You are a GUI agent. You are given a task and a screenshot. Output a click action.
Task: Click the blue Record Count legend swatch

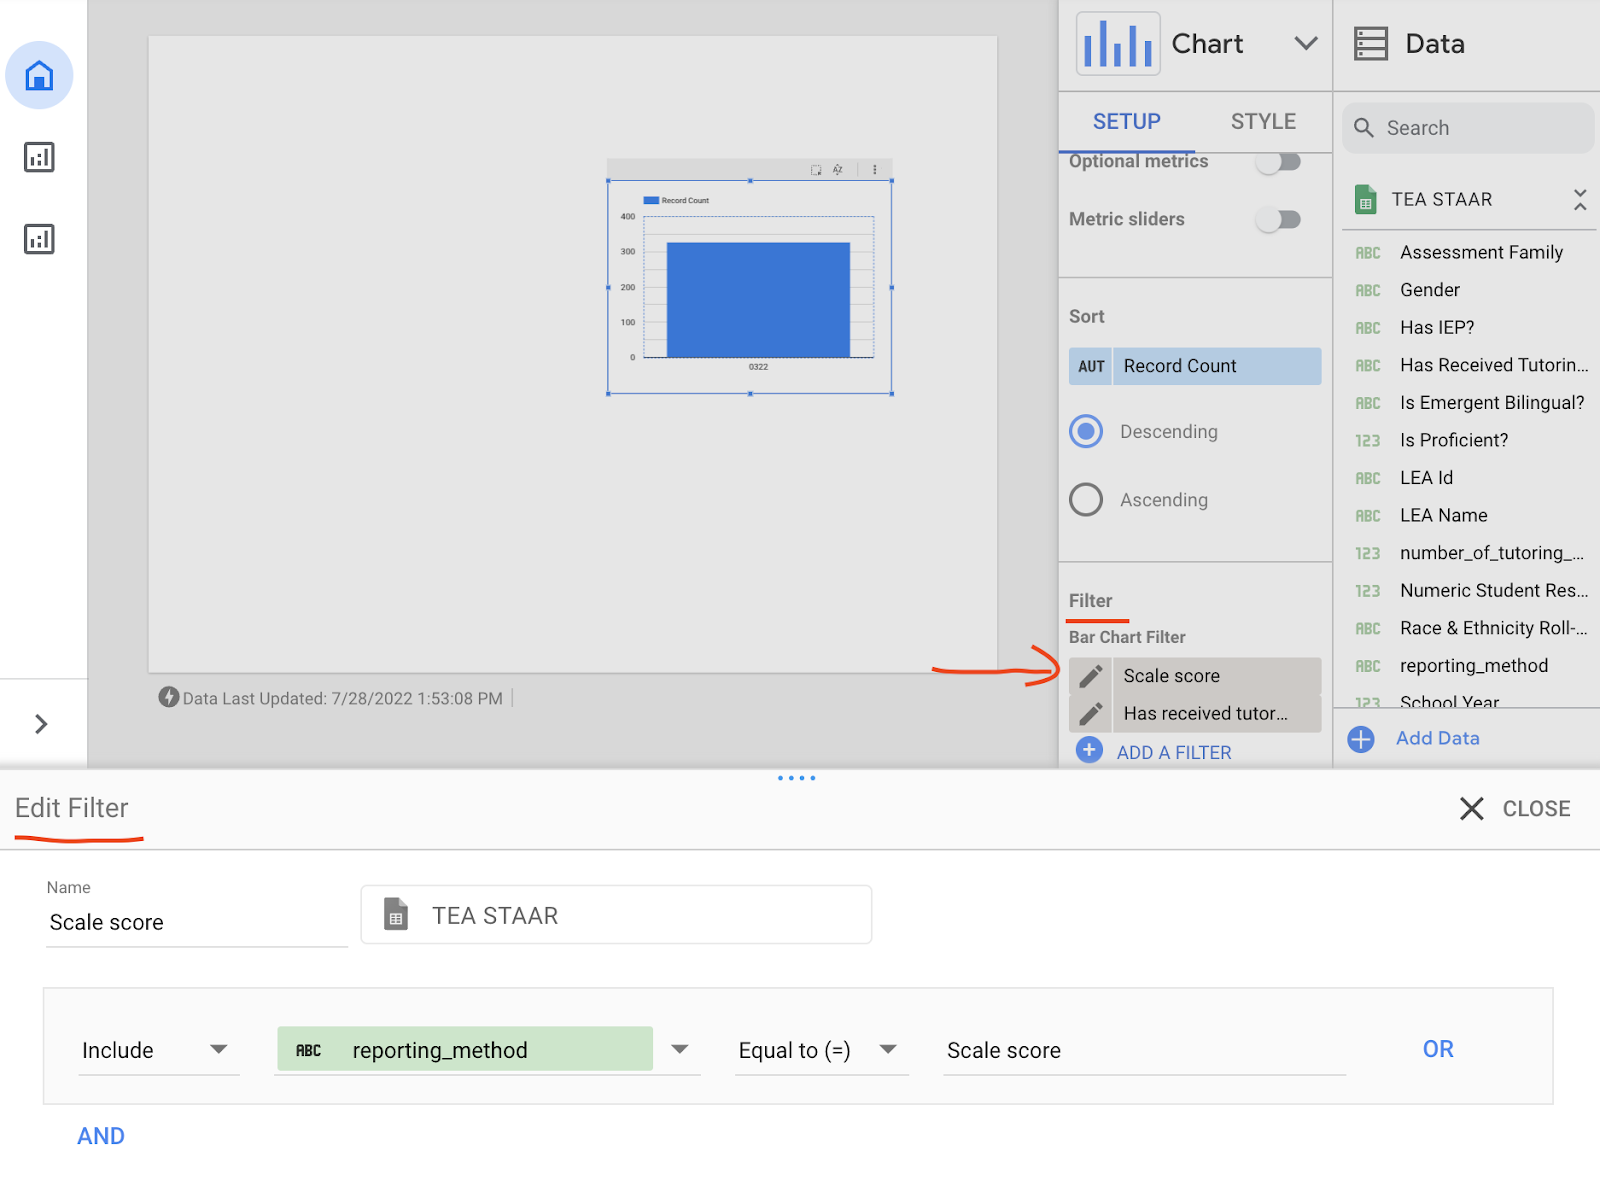pyautogui.click(x=651, y=200)
